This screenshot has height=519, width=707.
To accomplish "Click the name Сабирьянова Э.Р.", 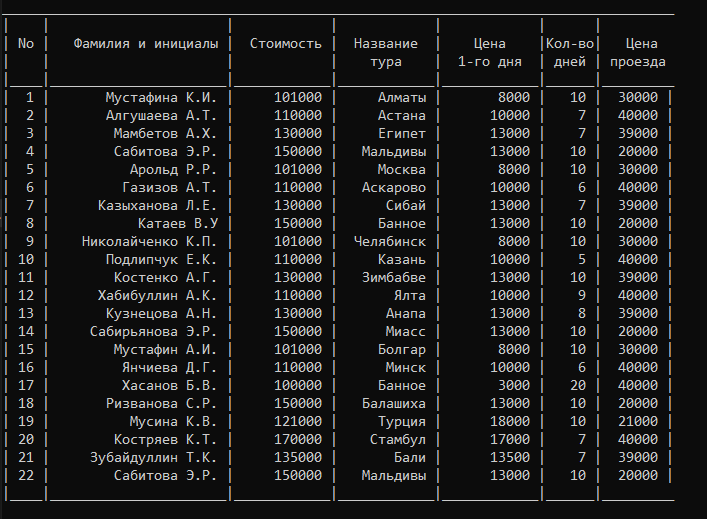I will point(153,331).
